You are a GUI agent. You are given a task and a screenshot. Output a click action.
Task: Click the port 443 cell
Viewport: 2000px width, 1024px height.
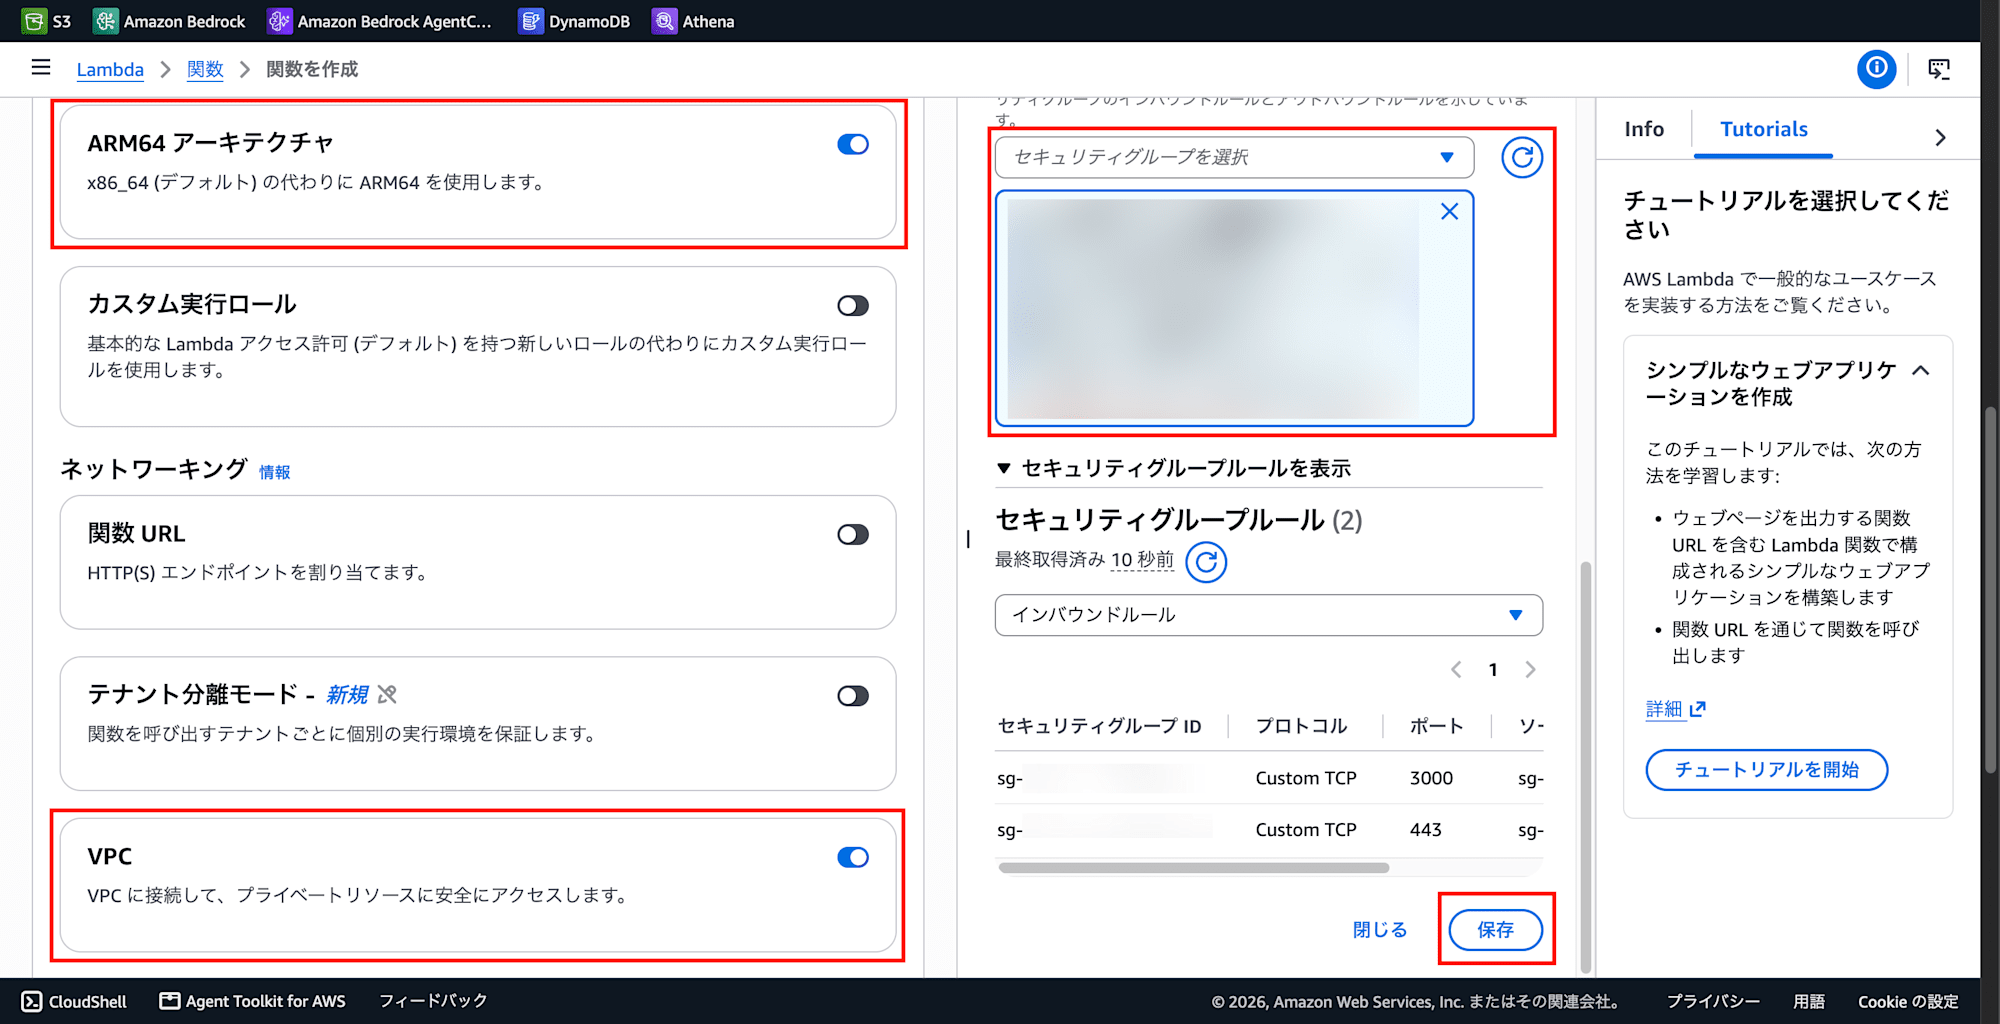tap(1426, 830)
